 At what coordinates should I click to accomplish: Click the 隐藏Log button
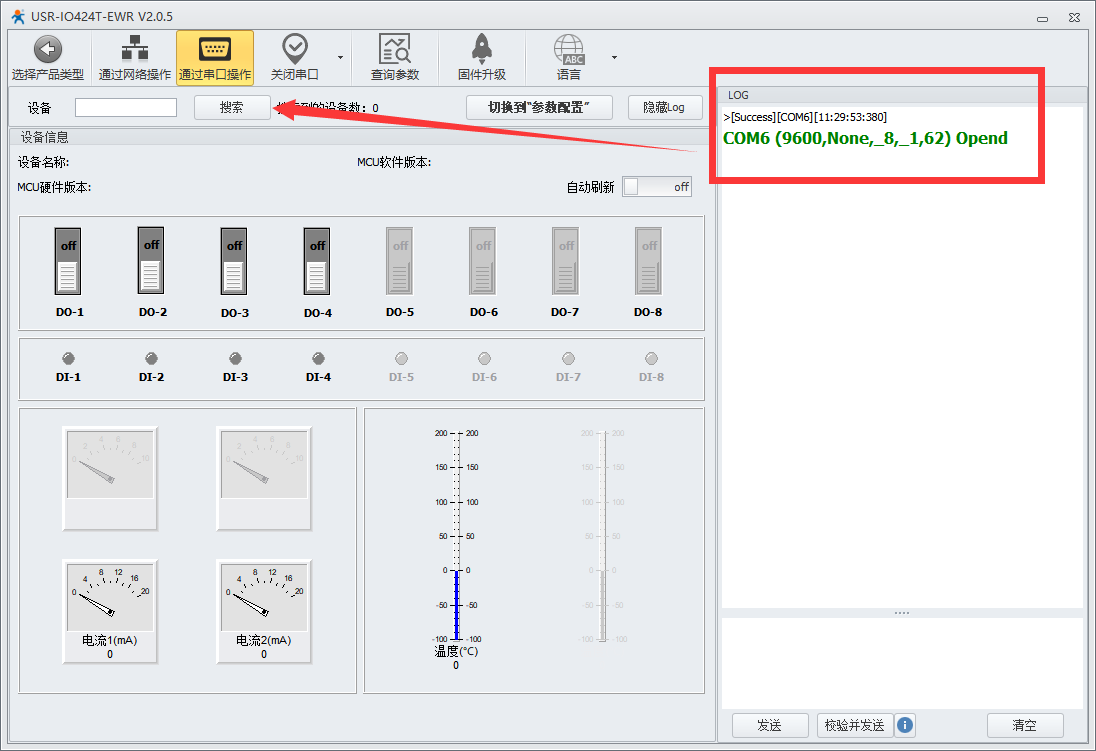(665, 108)
